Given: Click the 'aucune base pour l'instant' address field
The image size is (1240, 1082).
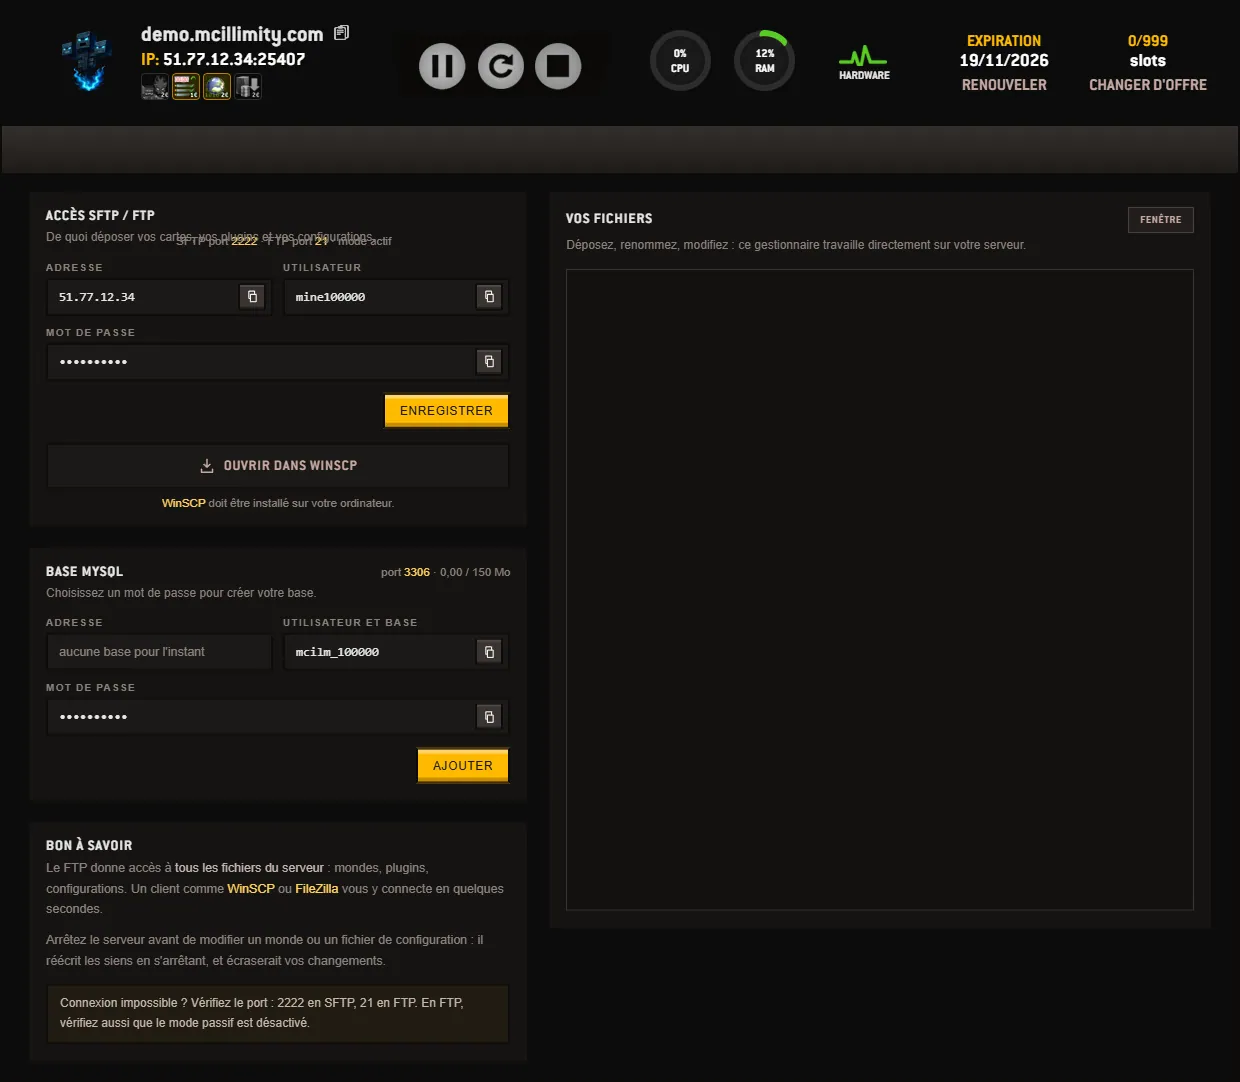Looking at the screenshot, I should pyautogui.click(x=159, y=652).
